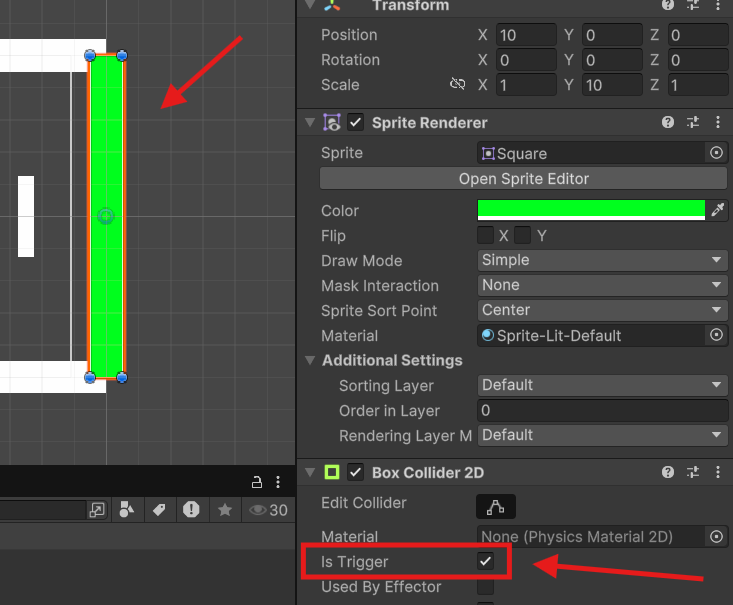733x605 pixels.
Task: Click the Order in Layer field
Action: click(x=602, y=410)
